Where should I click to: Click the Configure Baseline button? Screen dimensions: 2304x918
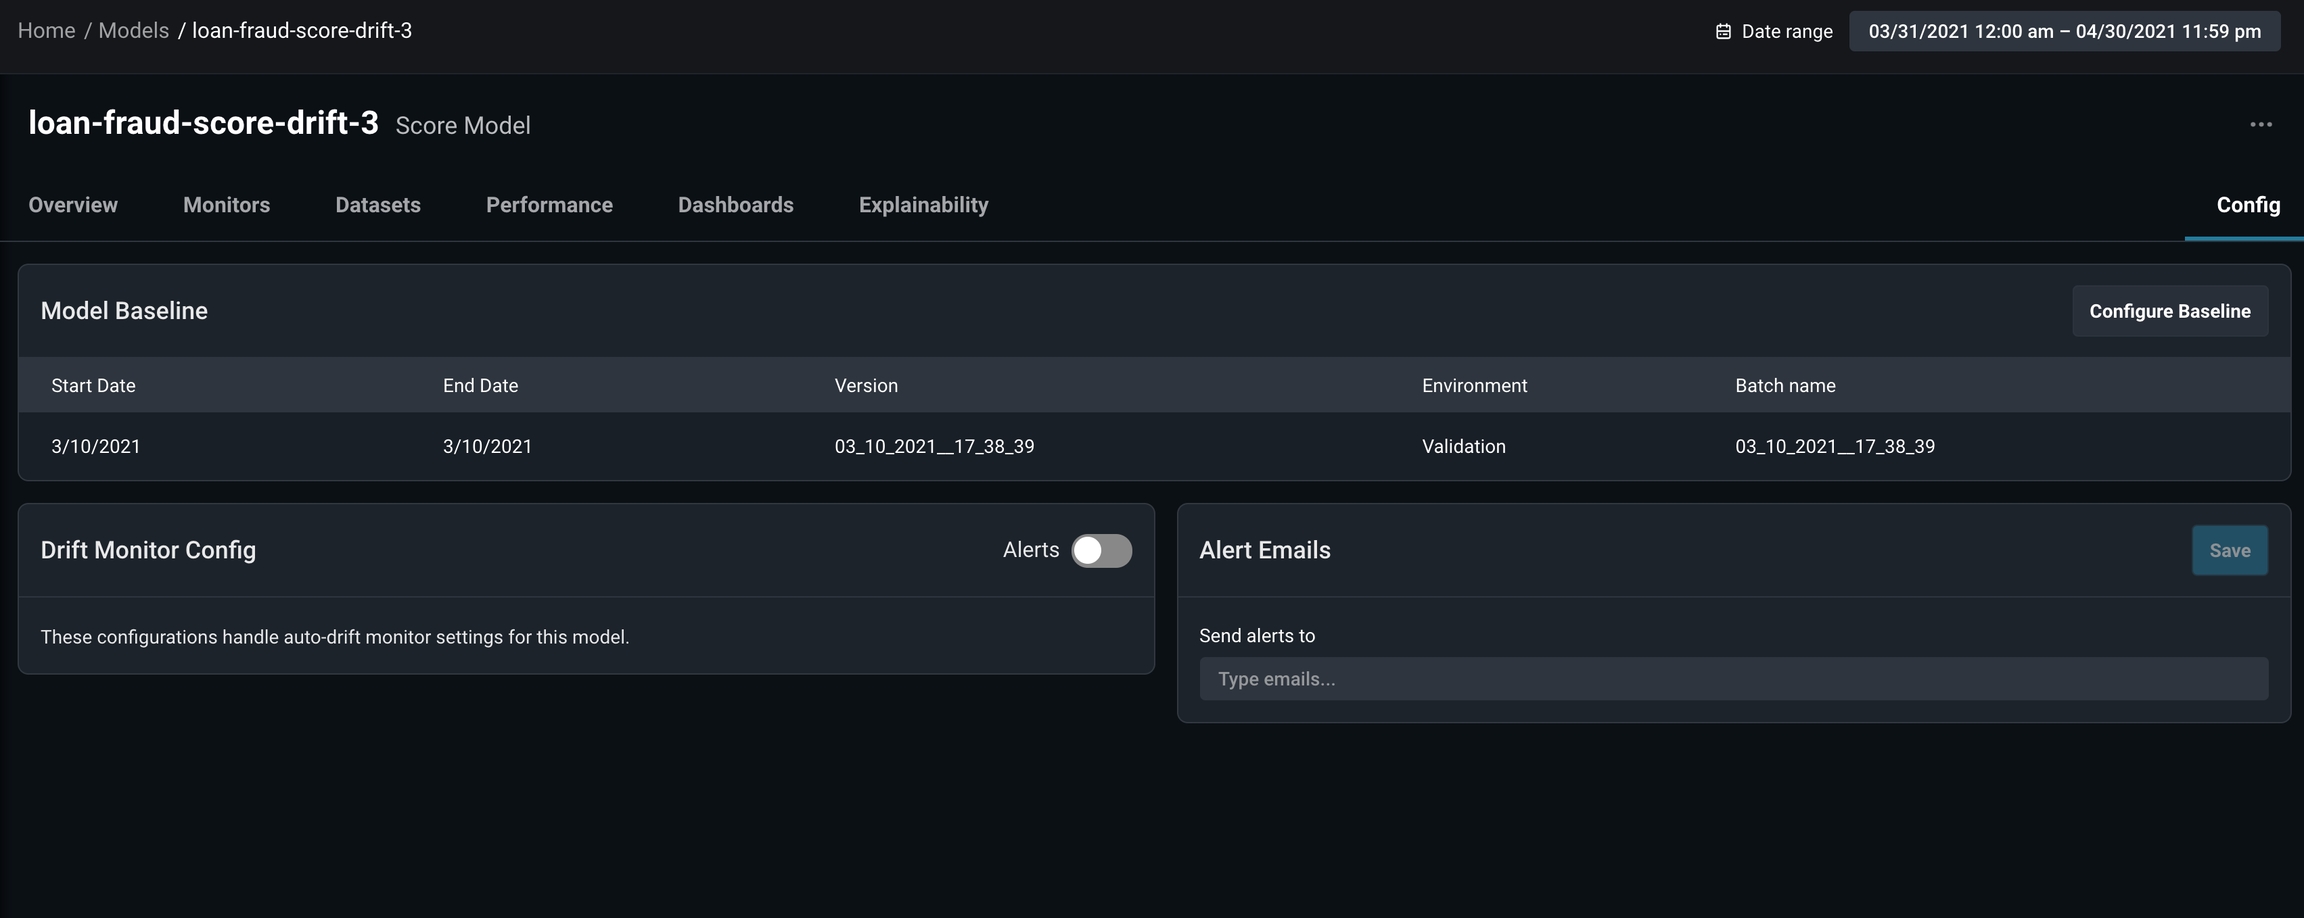(x=2169, y=311)
